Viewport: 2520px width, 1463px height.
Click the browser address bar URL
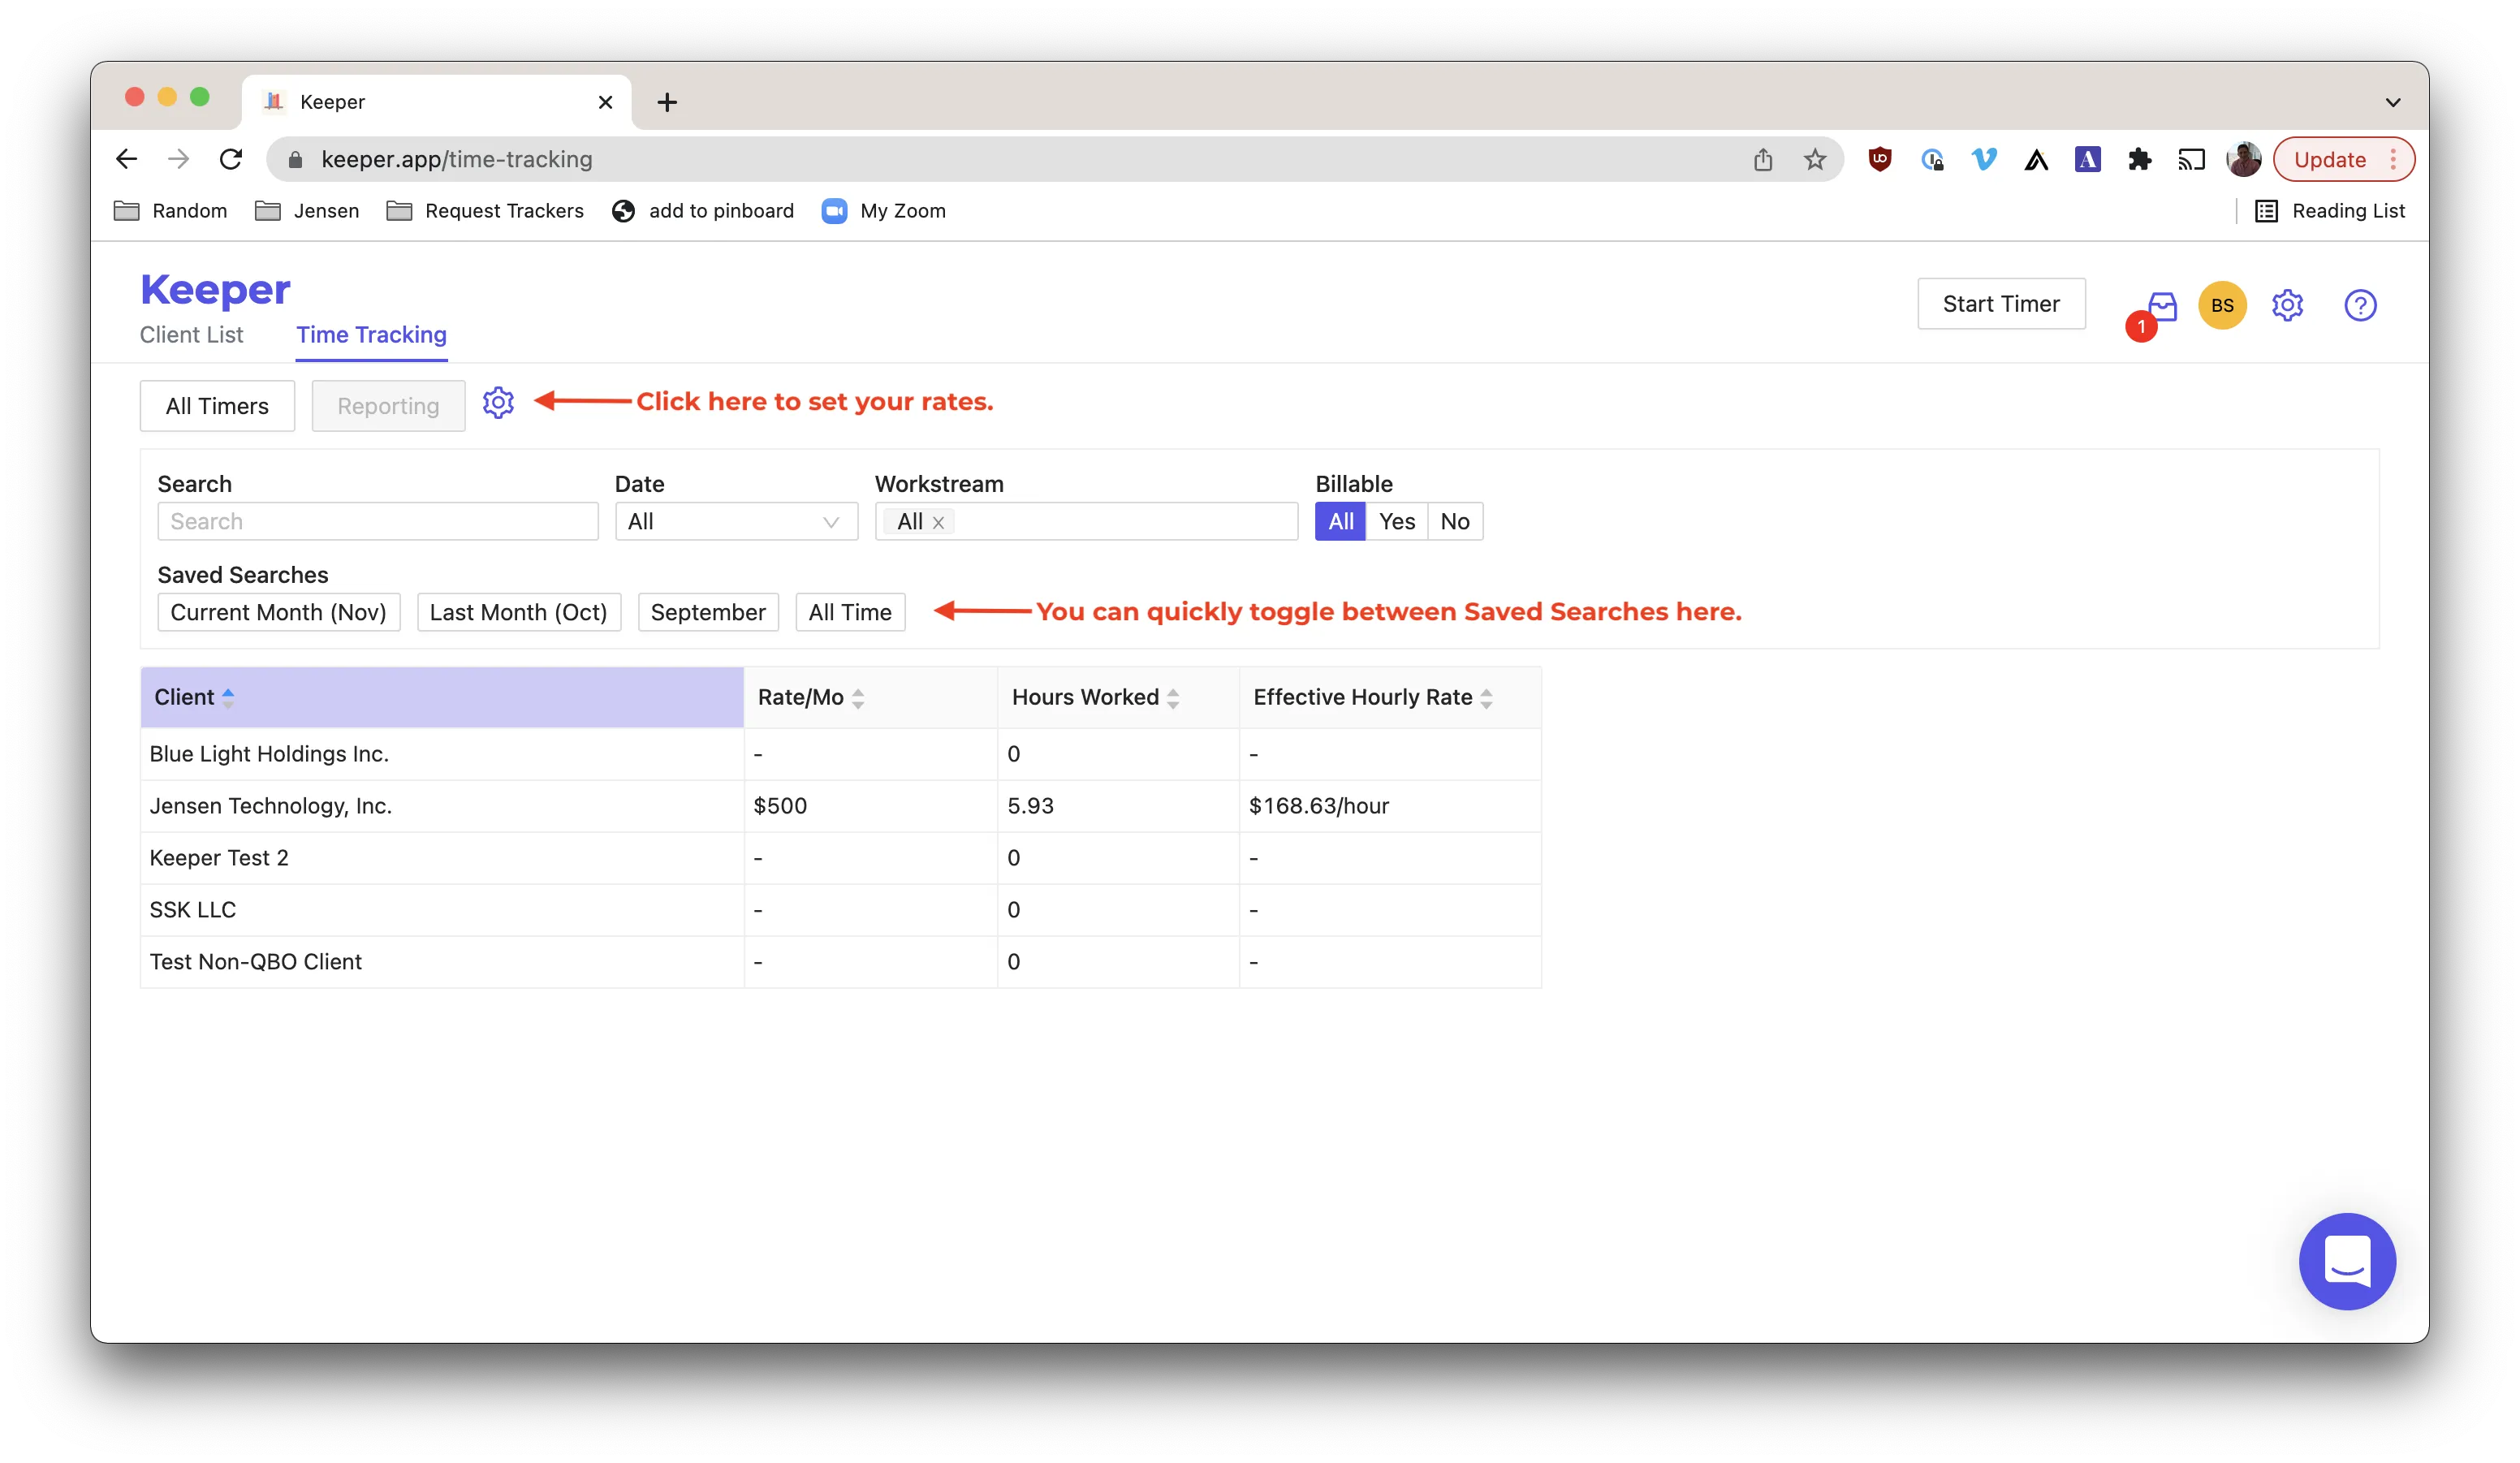click(457, 159)
